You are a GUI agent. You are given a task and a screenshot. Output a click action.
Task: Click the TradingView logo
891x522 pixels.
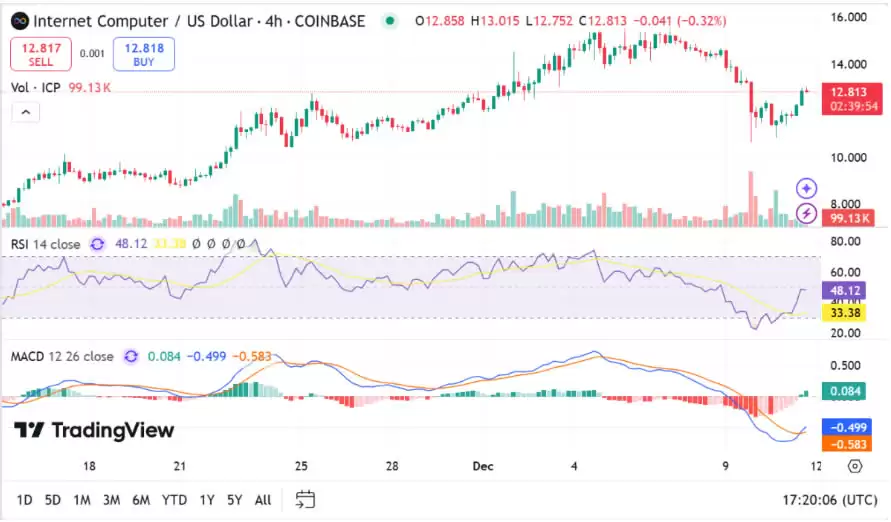pos(94,430)
